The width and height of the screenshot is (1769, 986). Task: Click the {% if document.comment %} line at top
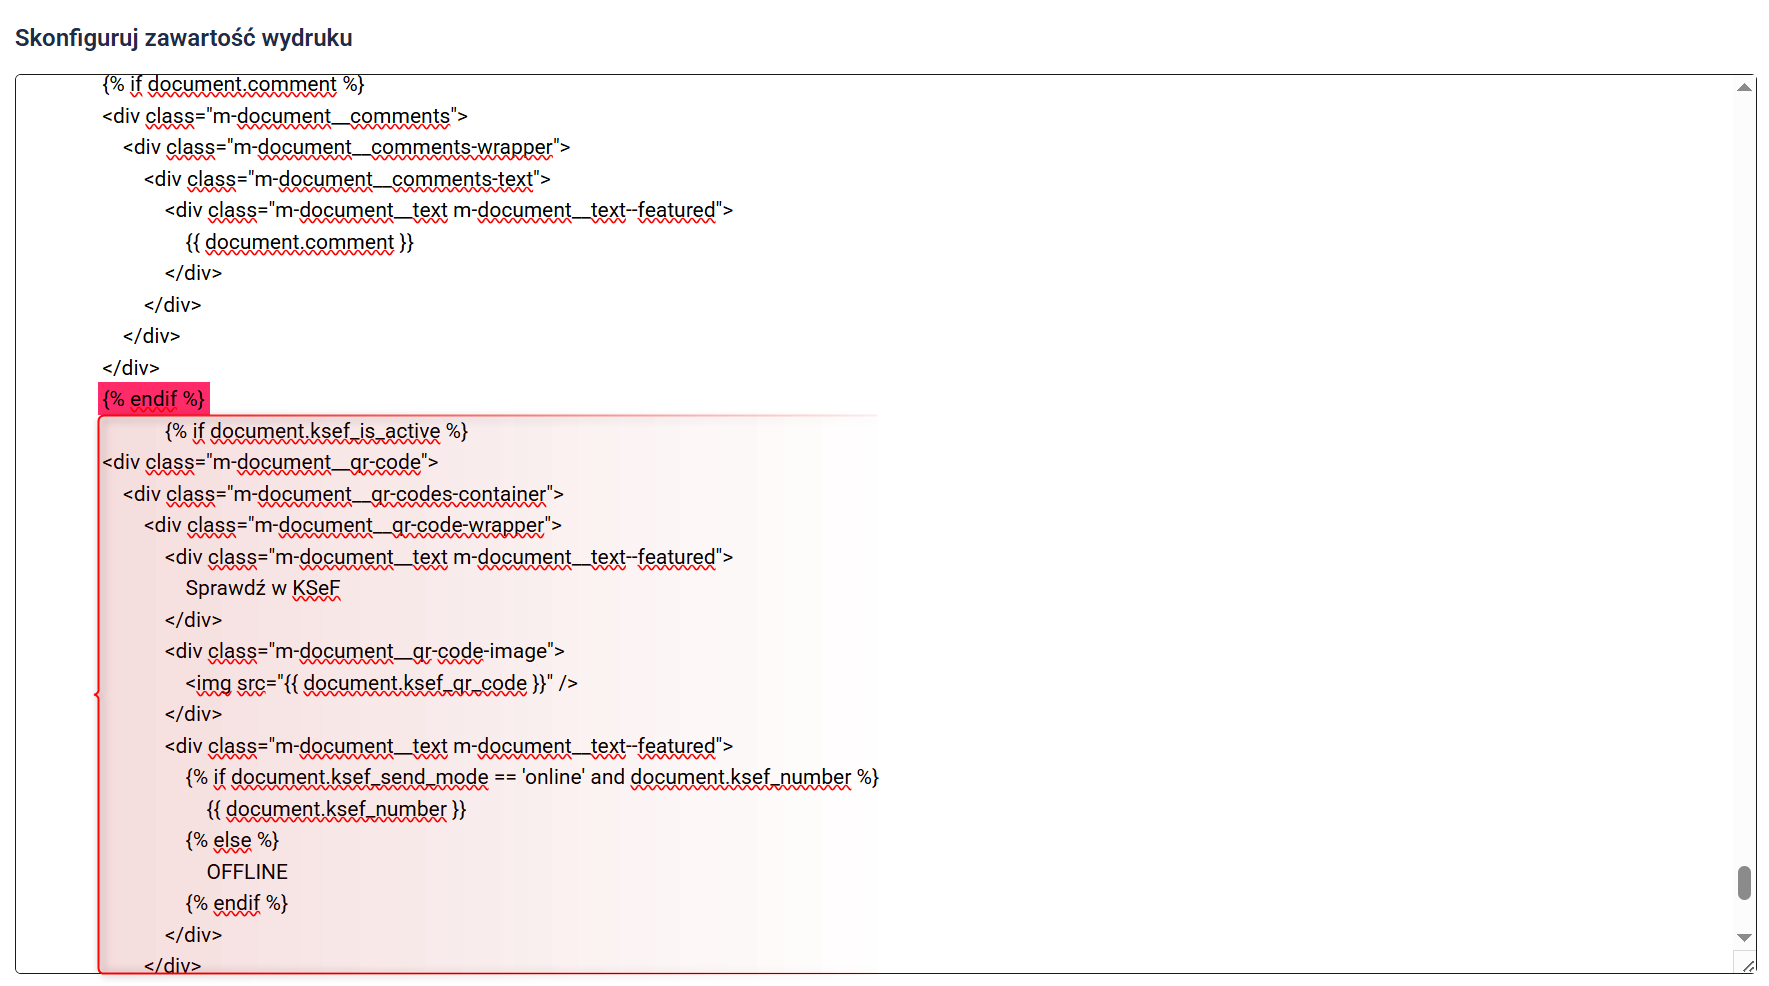[233, 85]
